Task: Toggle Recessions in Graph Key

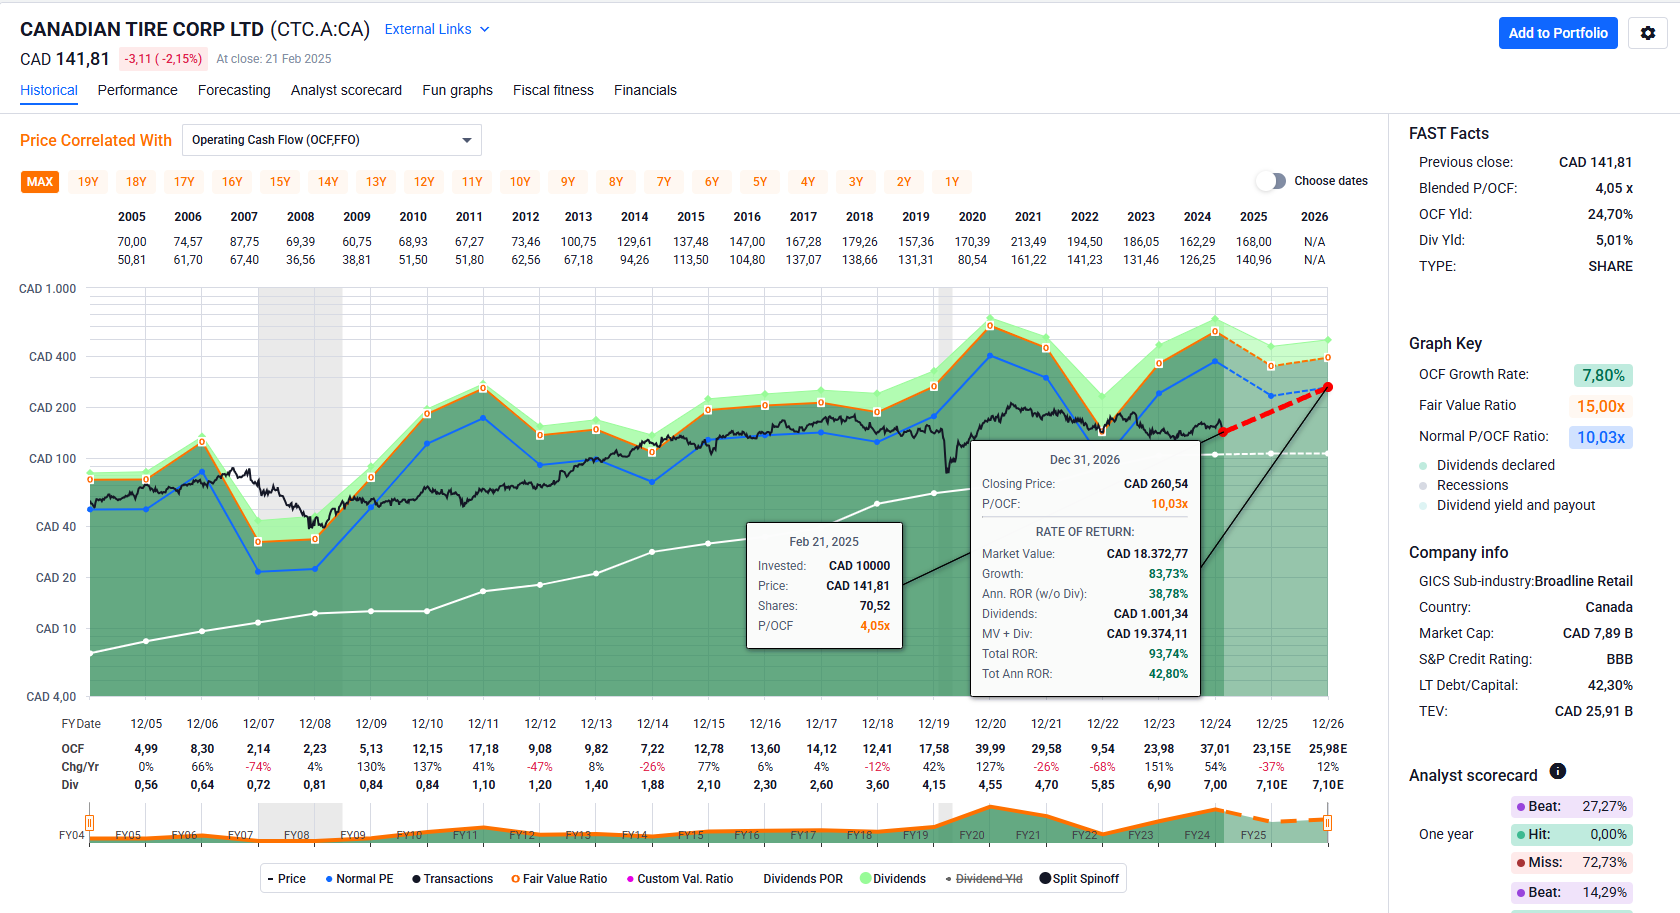Action: pos(1472,485)
